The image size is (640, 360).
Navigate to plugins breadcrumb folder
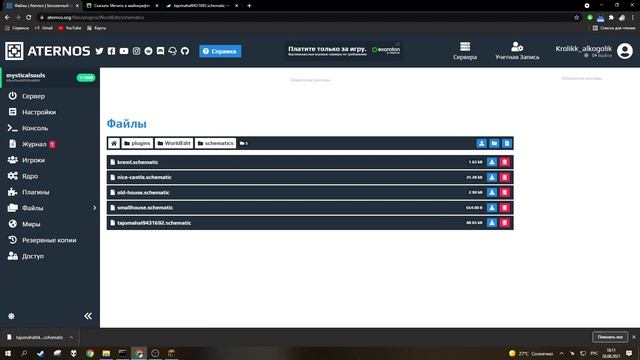(x=137, y=143)
